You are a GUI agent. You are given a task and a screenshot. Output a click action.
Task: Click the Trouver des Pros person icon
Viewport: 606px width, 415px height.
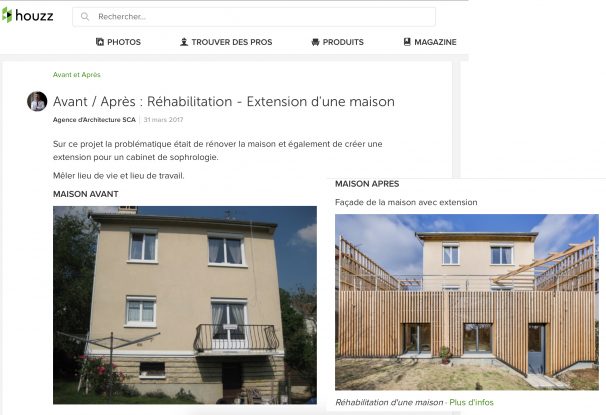click(x=184, y=42)
